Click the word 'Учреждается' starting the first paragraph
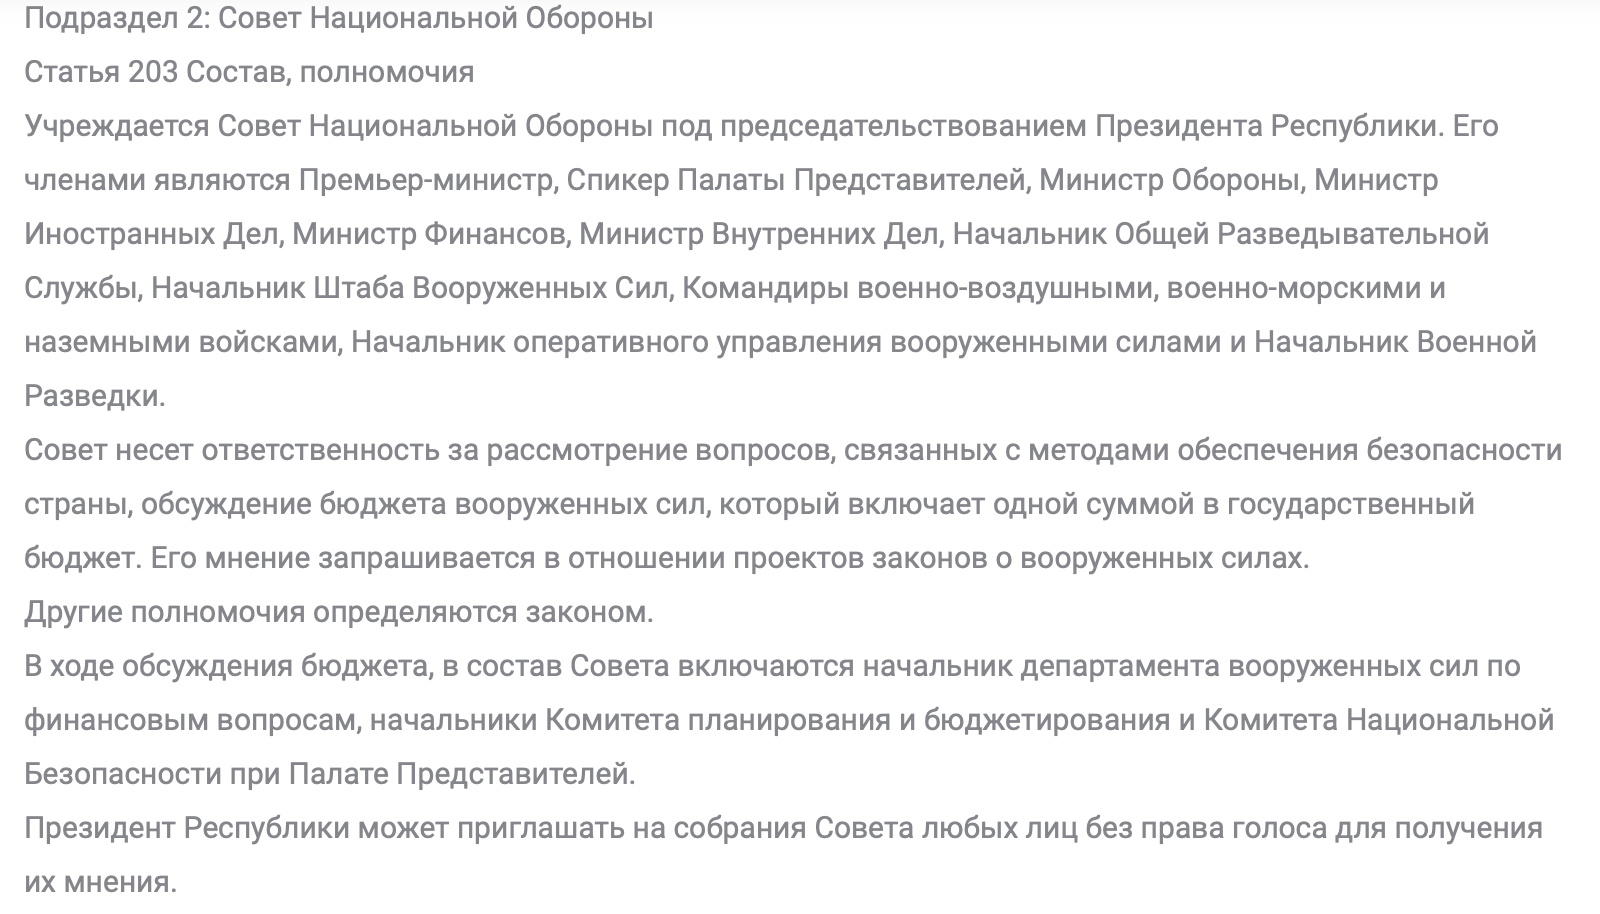 [x=117, y=126]
